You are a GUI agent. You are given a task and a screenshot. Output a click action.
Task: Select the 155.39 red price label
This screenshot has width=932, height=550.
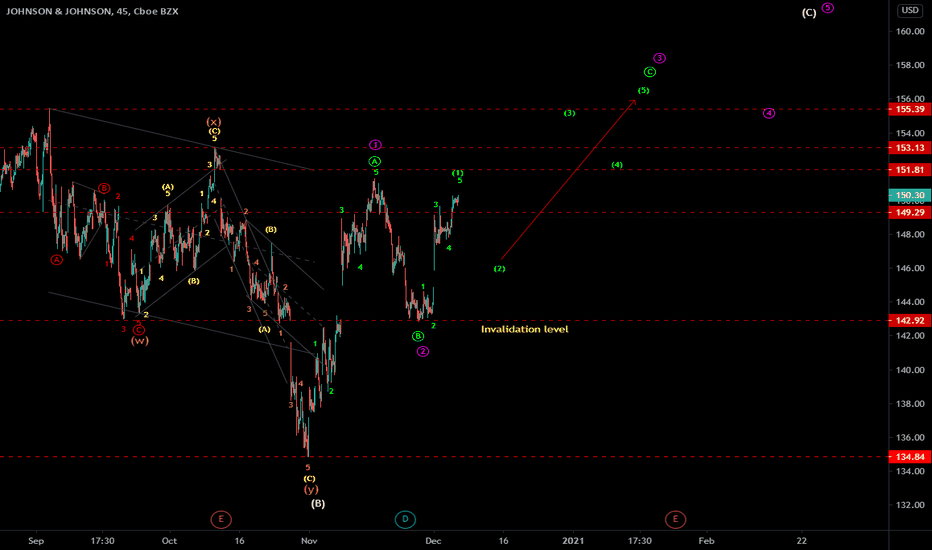pyautogui.click(x=909, y=109)
